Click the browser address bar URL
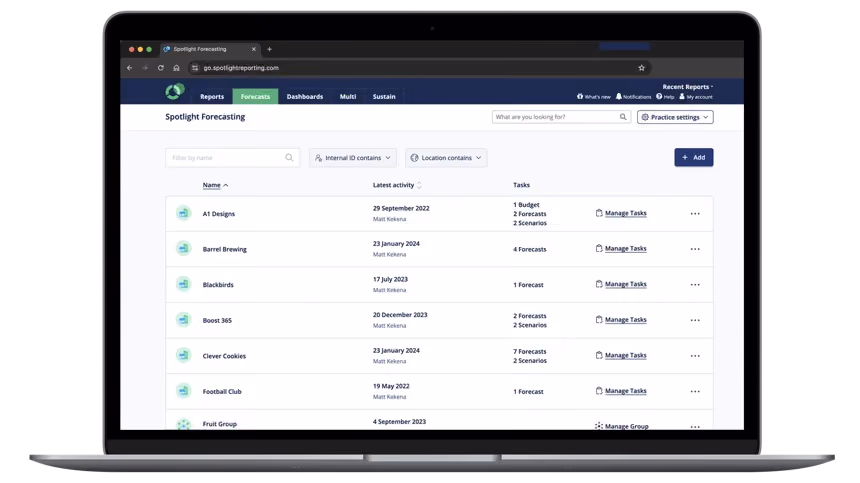The width and height of the screenshot is (860, 483). pos(241,68)
